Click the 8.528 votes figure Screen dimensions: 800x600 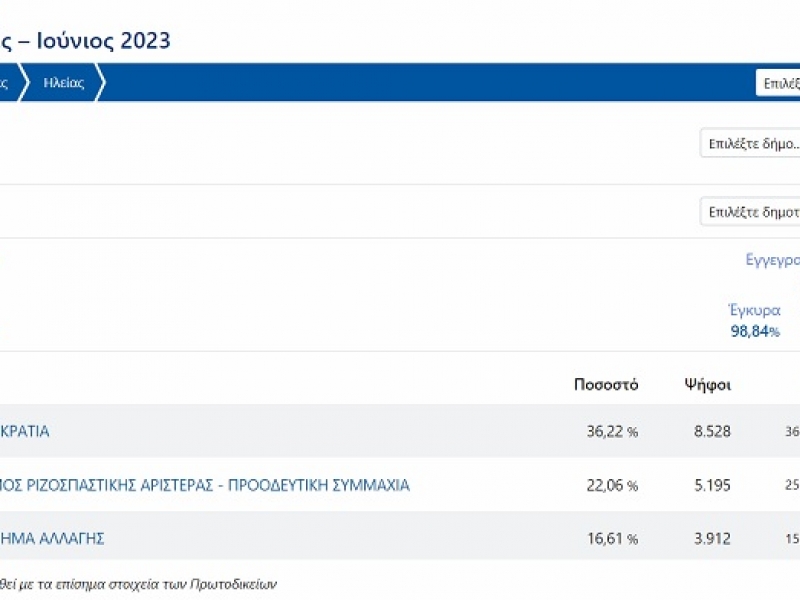(711, 432)
